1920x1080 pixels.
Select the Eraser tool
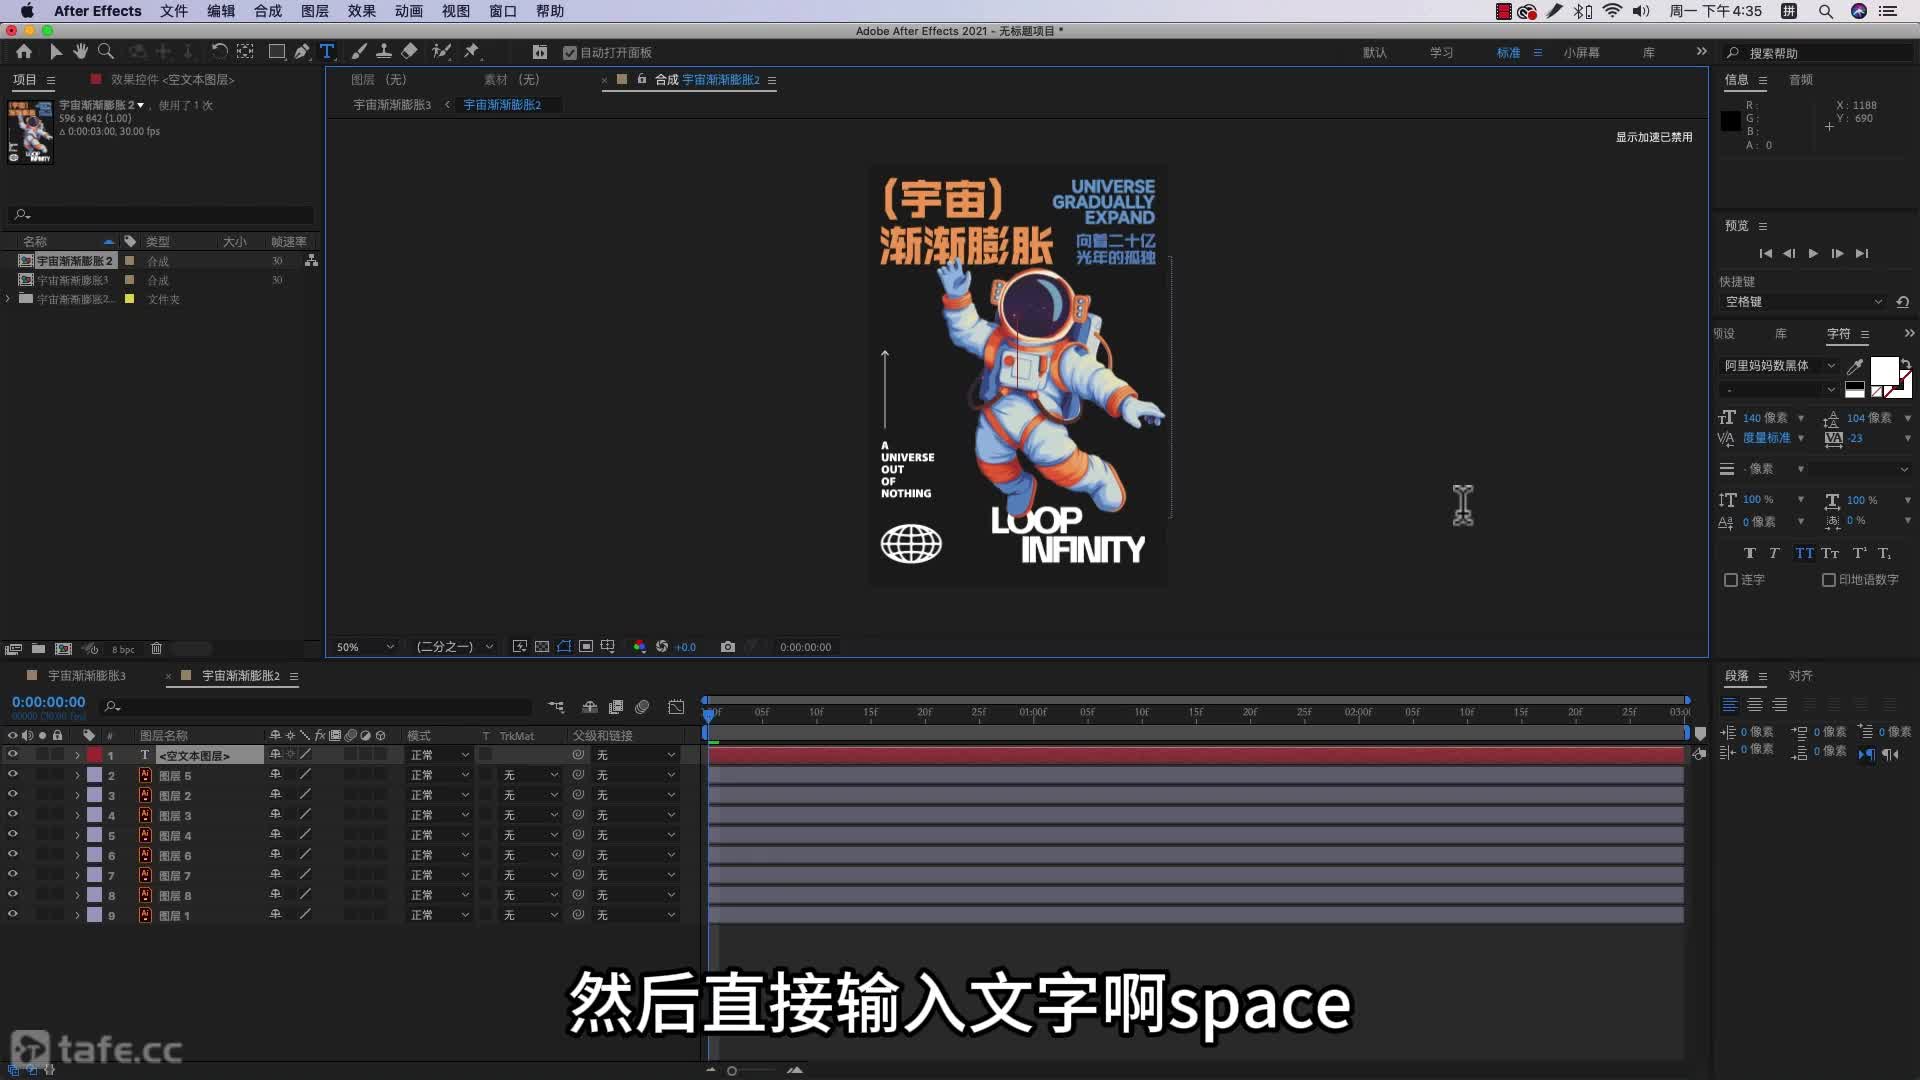click(410, 52)
